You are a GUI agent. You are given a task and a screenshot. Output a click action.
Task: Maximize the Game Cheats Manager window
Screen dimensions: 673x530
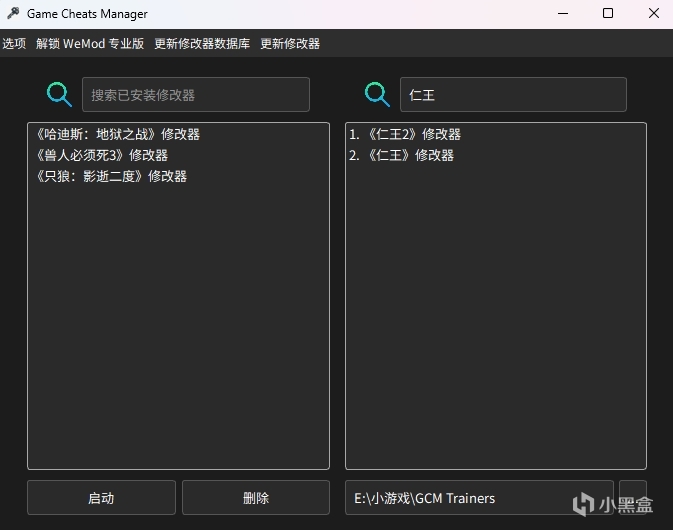click(608, 13)
